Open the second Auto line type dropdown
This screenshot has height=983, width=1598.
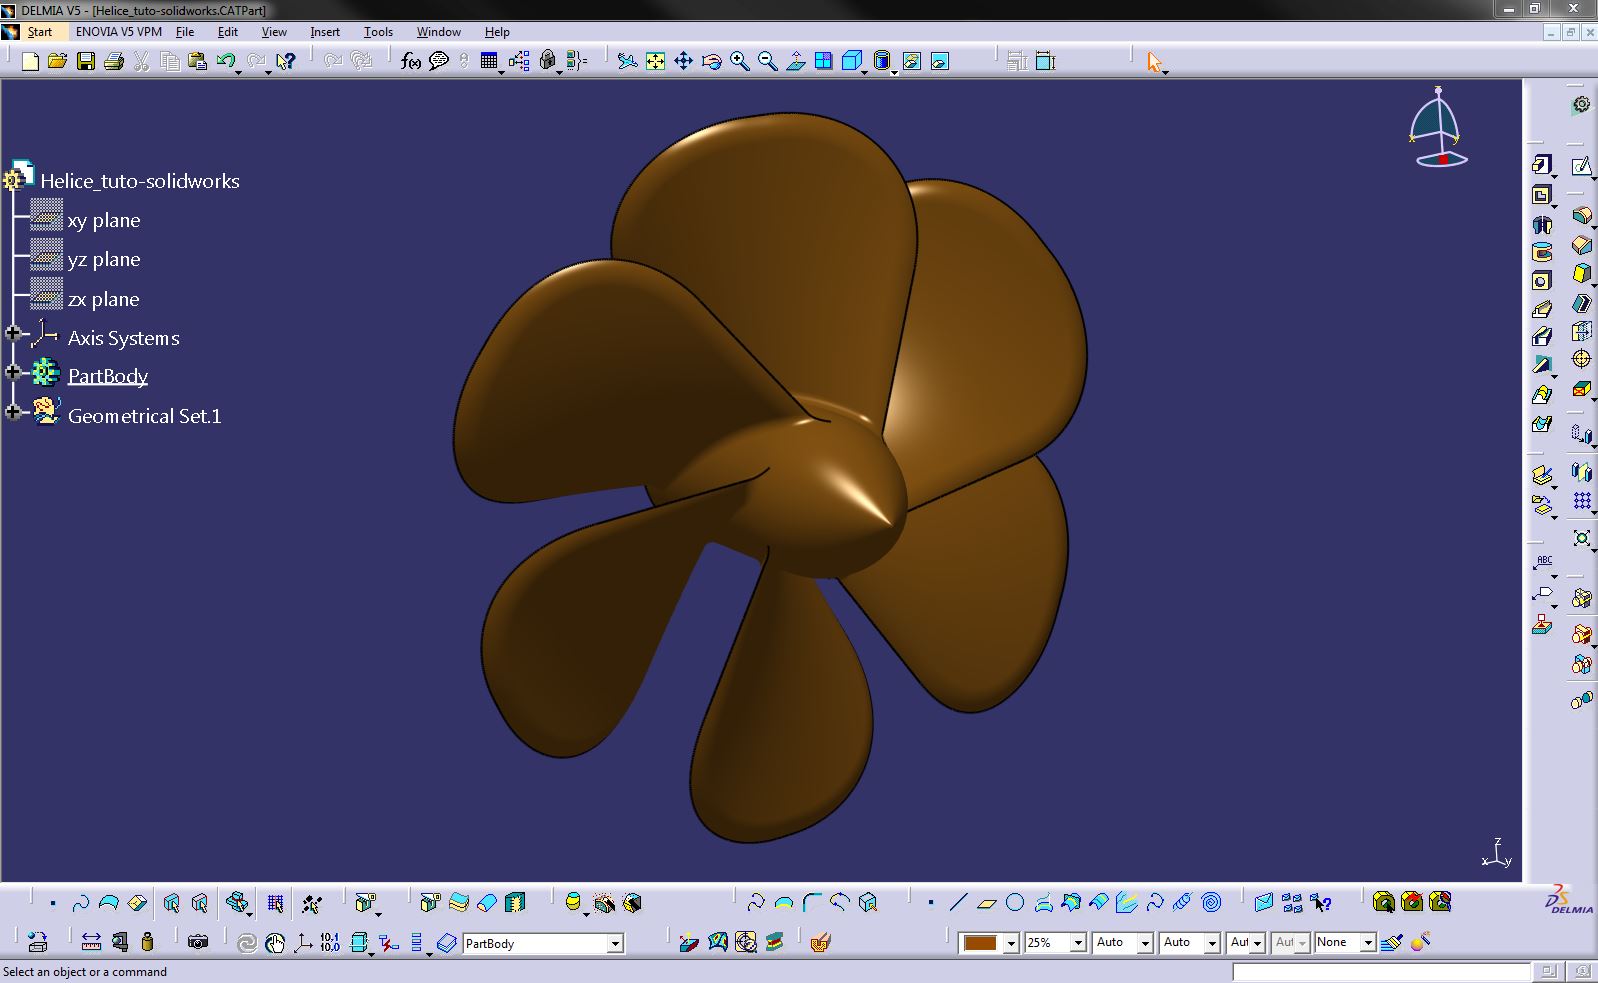point(1212,943)
